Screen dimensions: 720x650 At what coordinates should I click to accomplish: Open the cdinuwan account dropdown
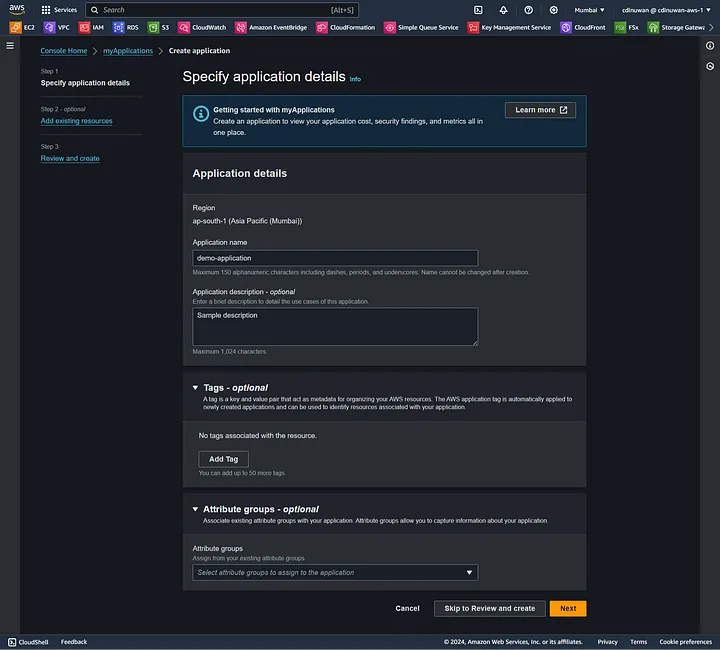[666, 10]
